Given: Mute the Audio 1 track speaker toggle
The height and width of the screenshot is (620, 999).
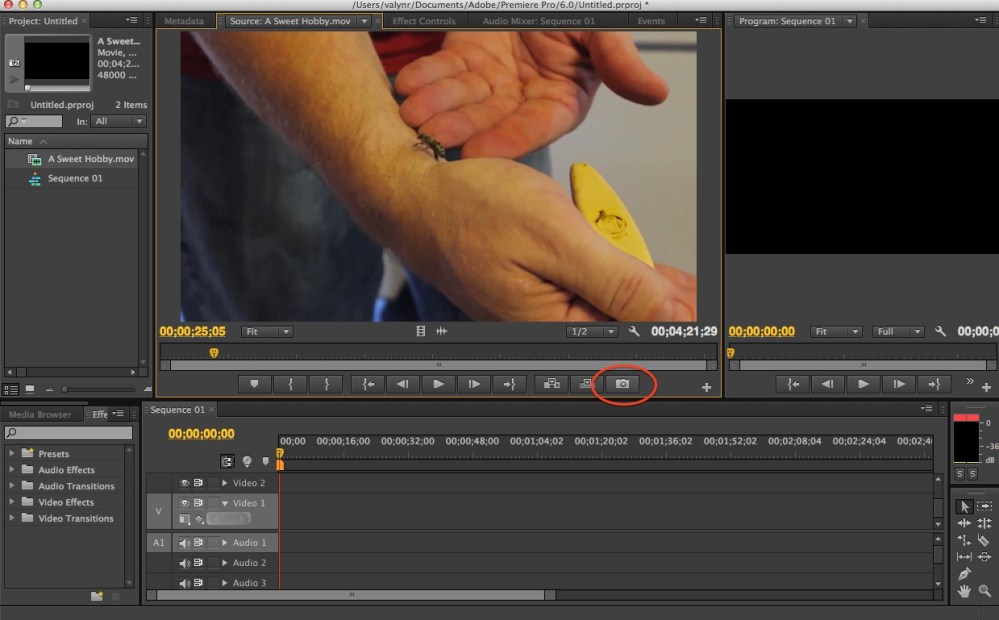Looking at the screenshot, I should point(184,543).
